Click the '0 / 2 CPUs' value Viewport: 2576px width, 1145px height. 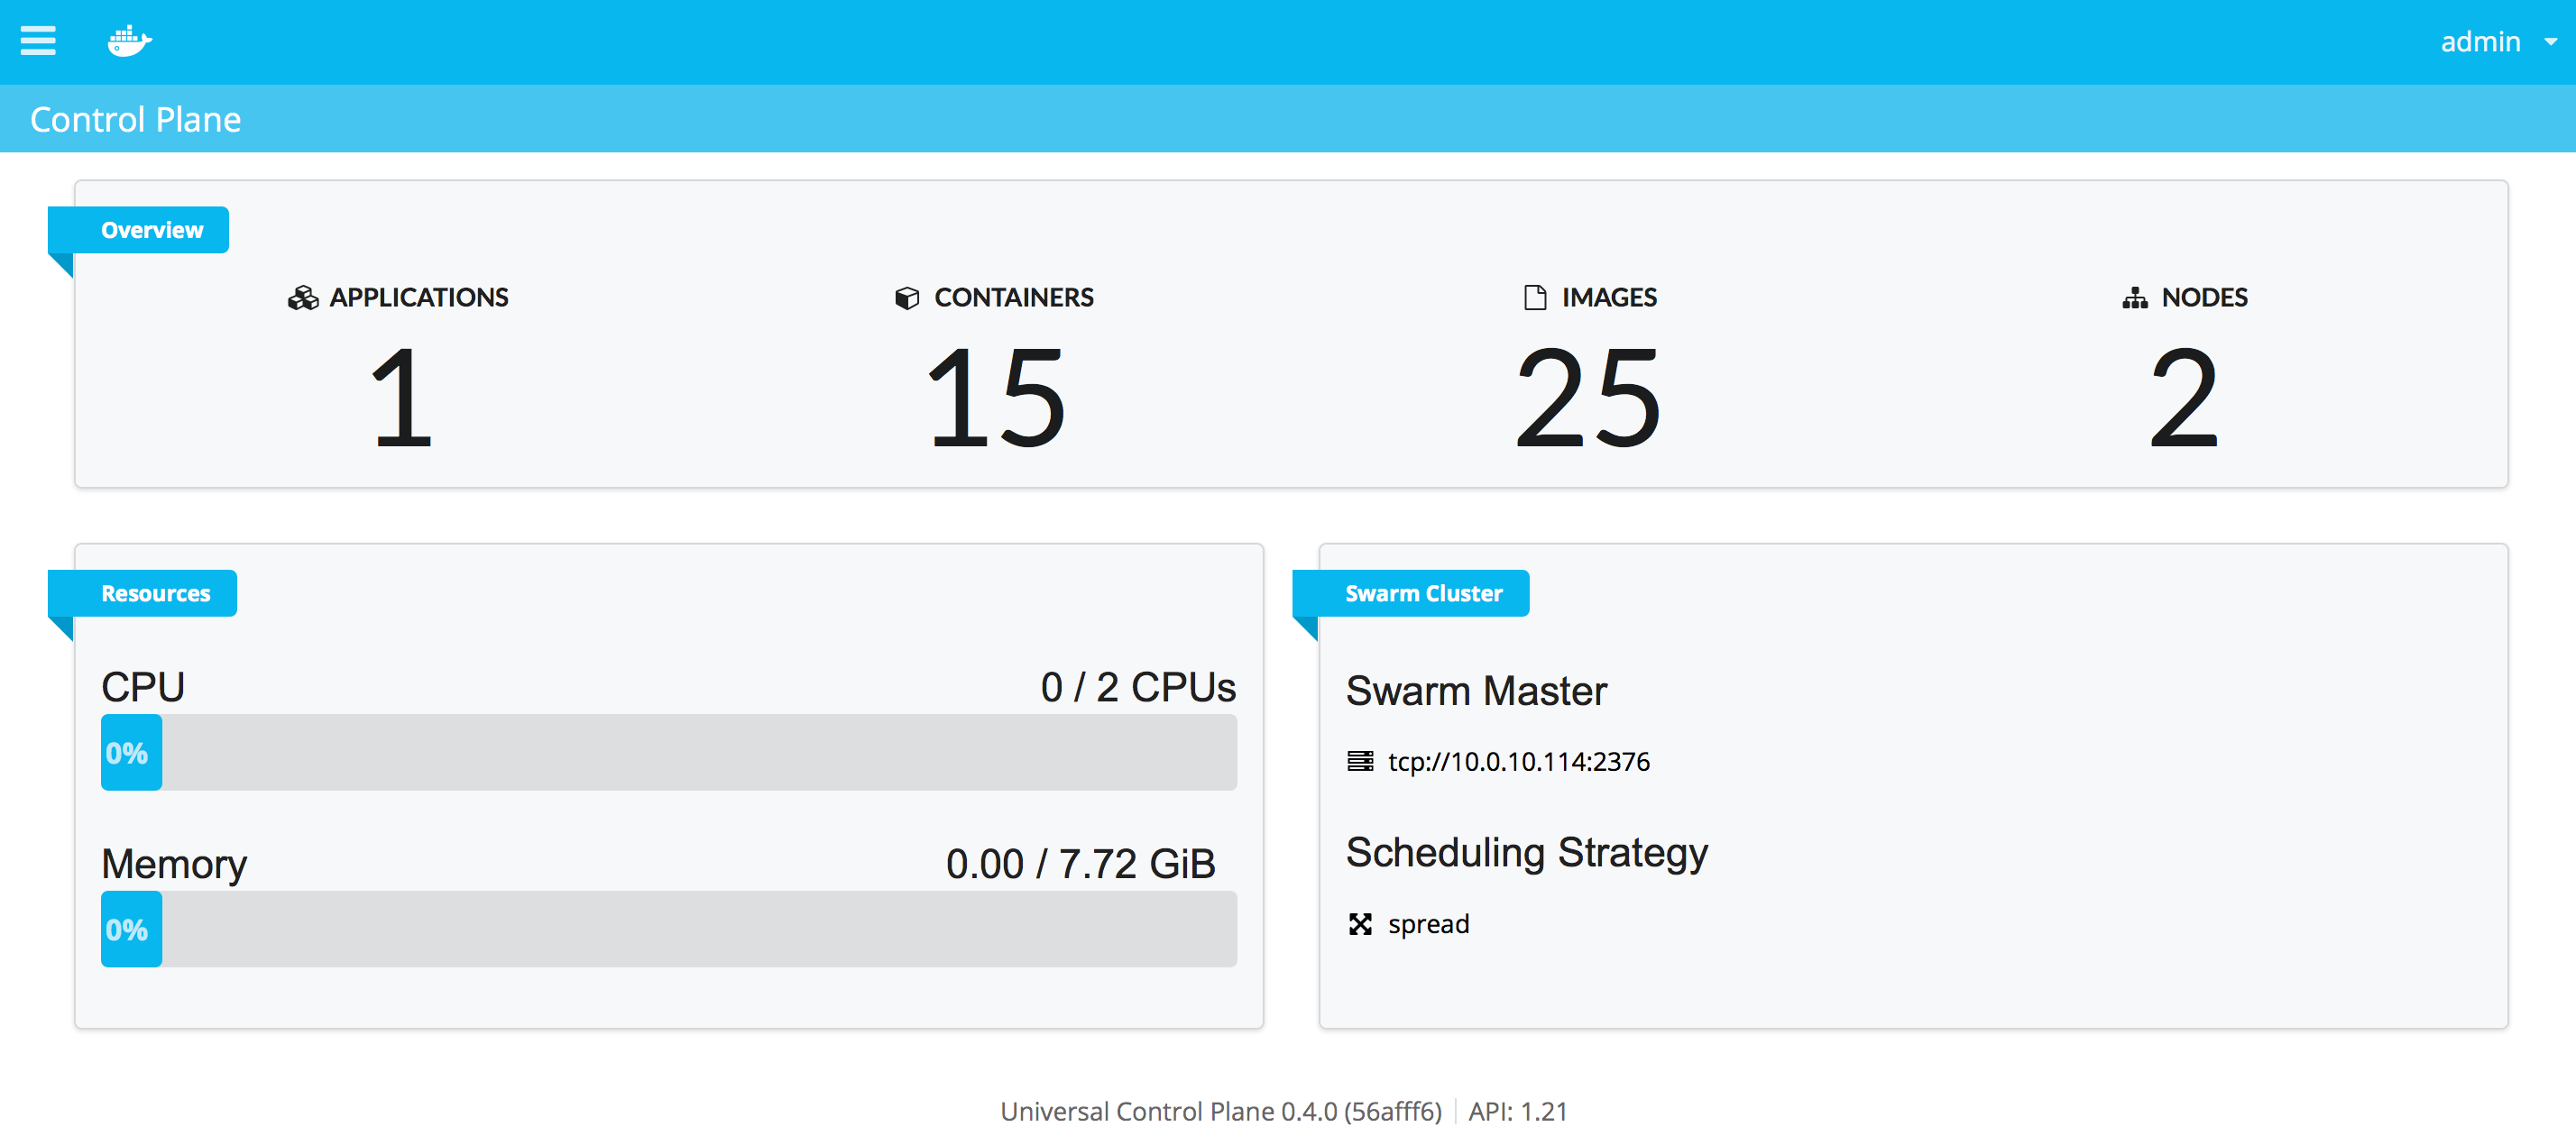point(1138,687)
